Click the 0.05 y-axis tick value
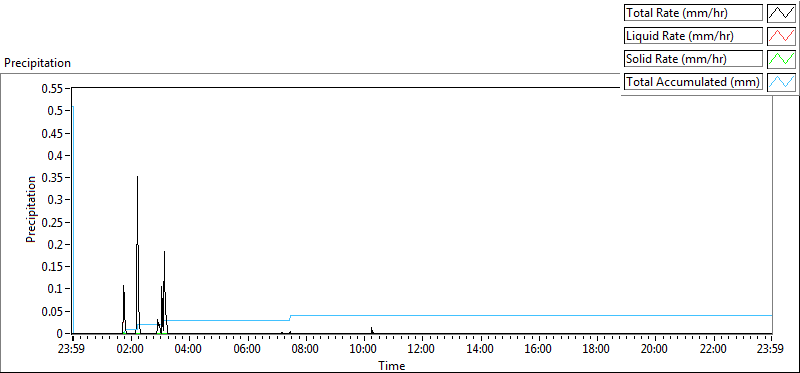Image resolution: width=800 pixels, height=373 pixels. pos(54,311)
